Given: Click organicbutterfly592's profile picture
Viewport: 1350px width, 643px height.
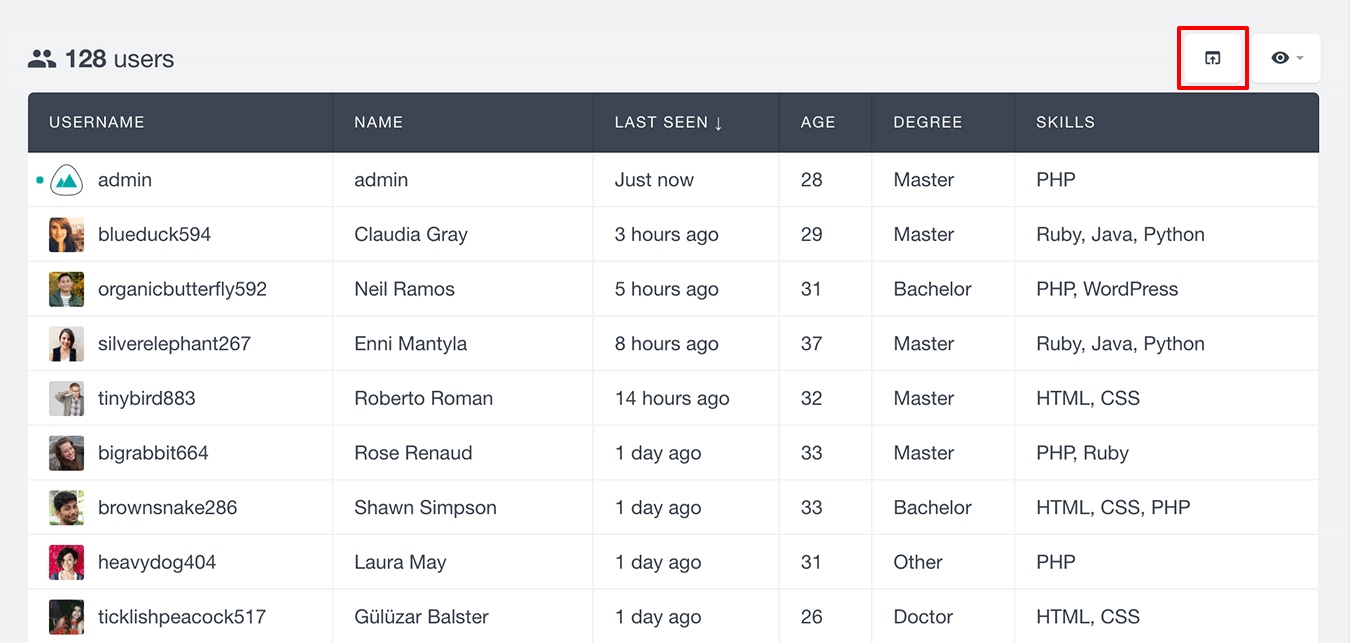Looking at the screenshot, I should 66,289.
